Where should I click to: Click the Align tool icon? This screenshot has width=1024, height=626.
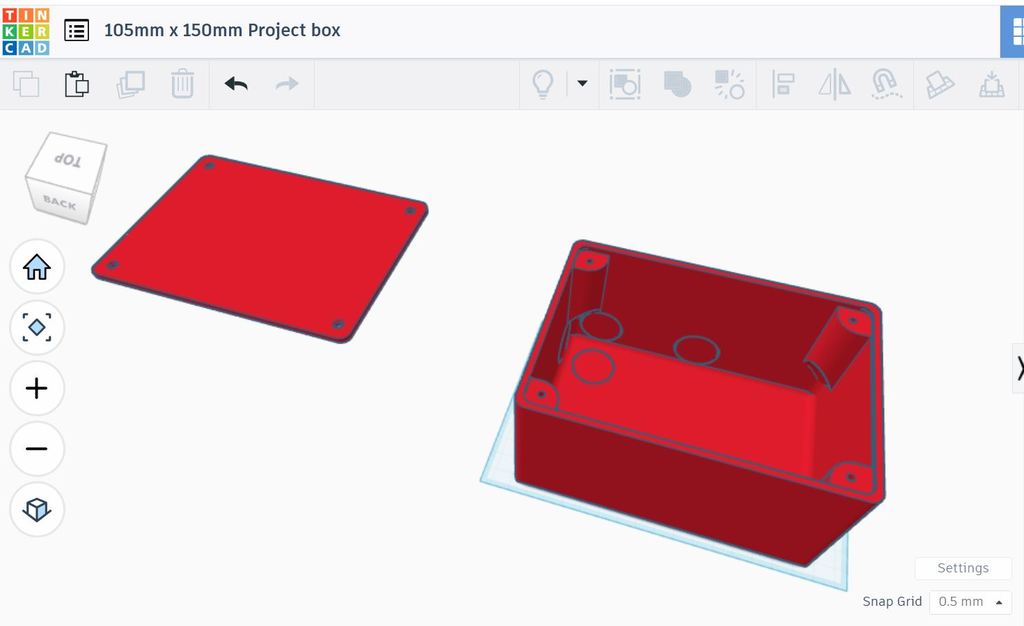click(x=783, y=84)
